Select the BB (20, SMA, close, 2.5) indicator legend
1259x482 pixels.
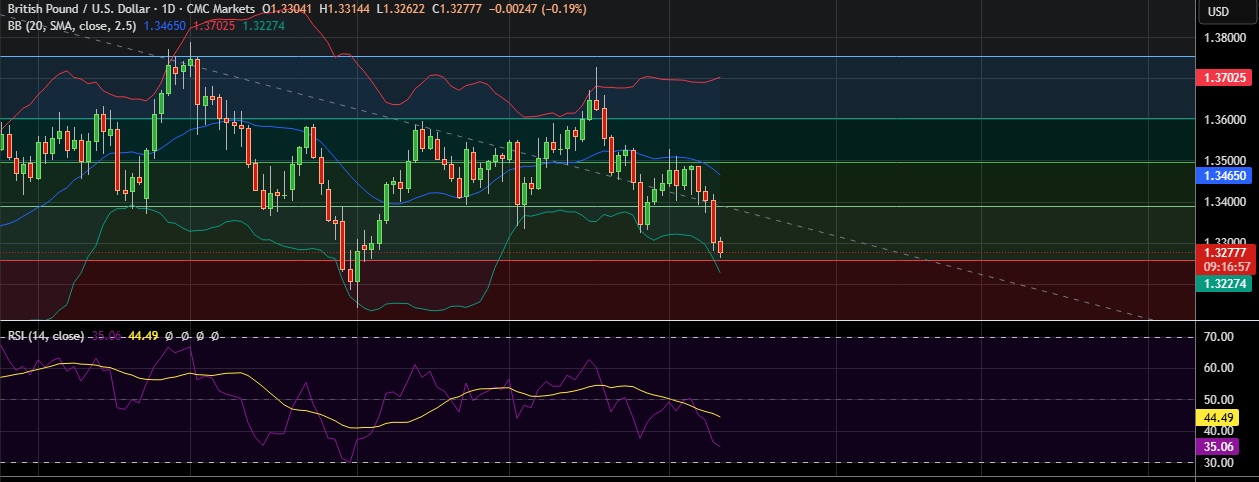click(70, 25)
